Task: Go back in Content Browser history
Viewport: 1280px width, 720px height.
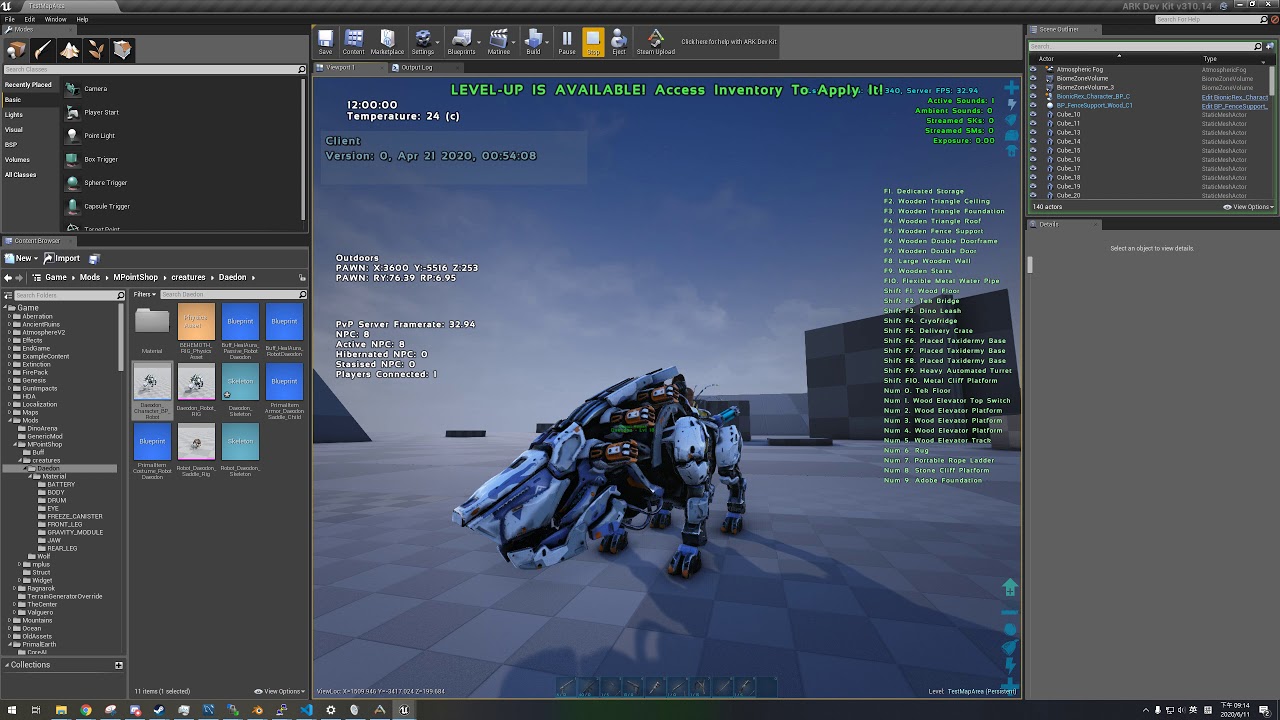Action: tap(8, 277)
